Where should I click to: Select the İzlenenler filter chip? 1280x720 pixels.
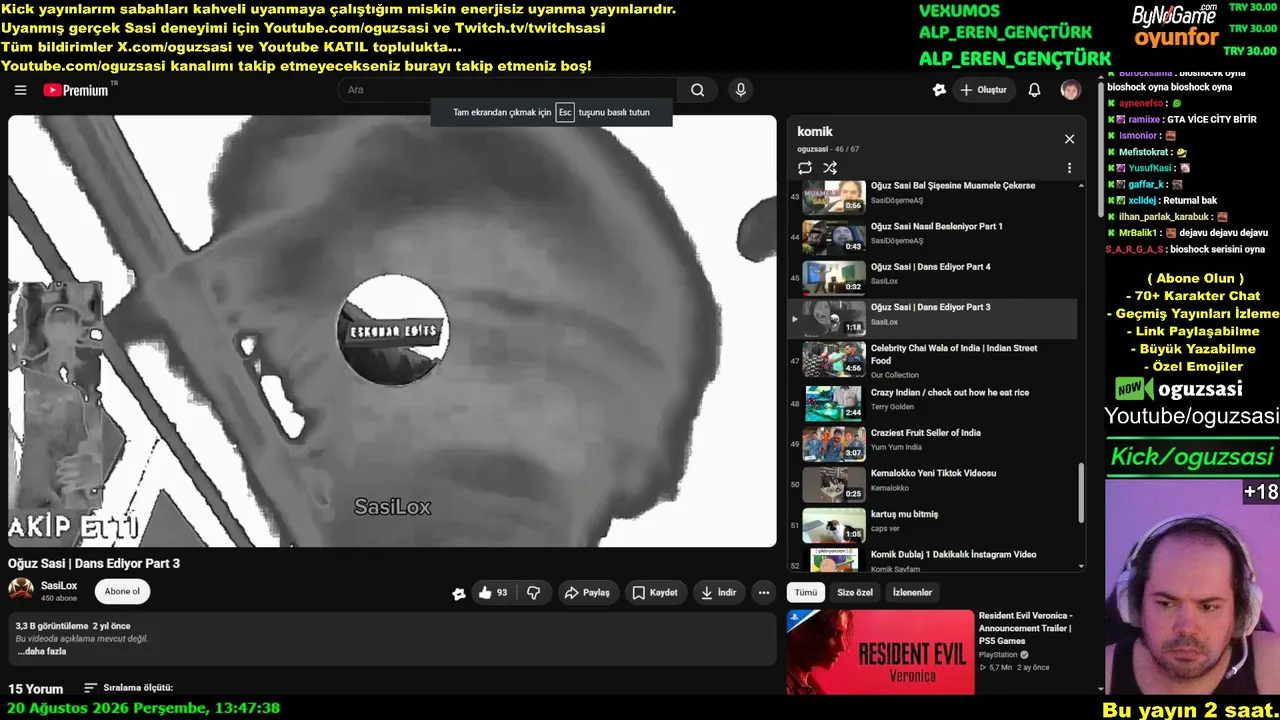click(x=912, y=592)
